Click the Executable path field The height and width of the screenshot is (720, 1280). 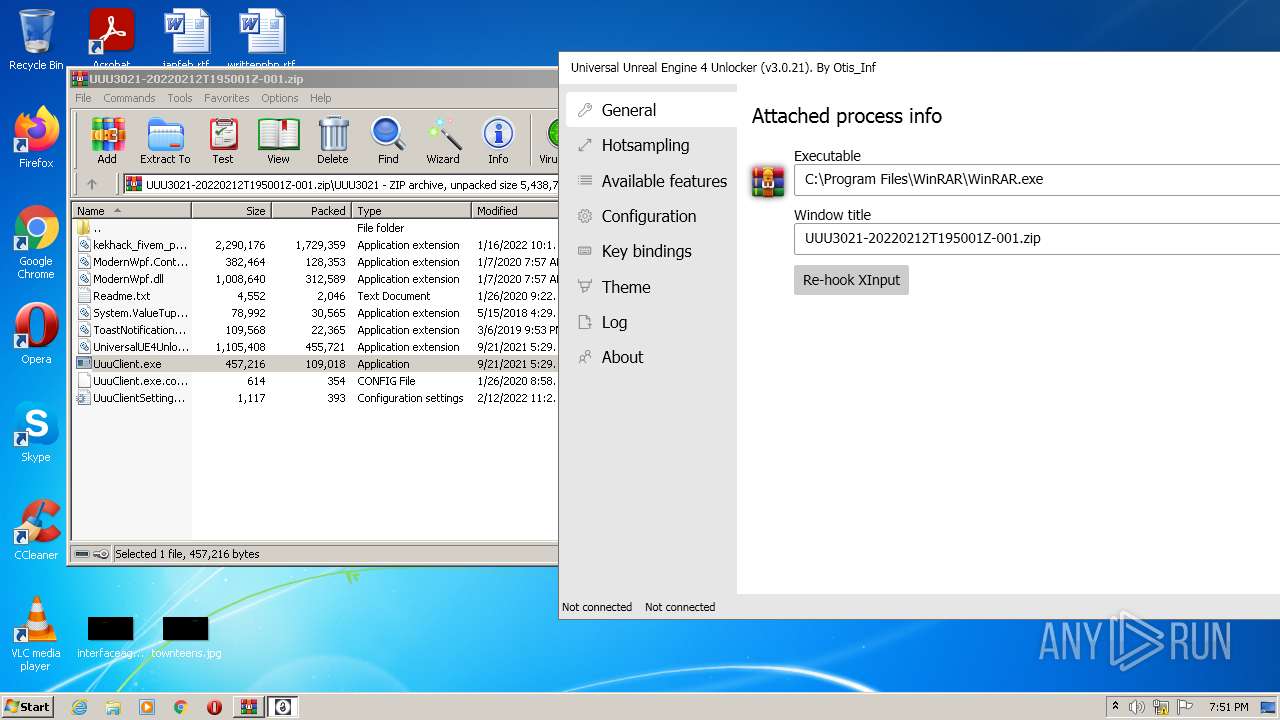[x=1037, y=180]
